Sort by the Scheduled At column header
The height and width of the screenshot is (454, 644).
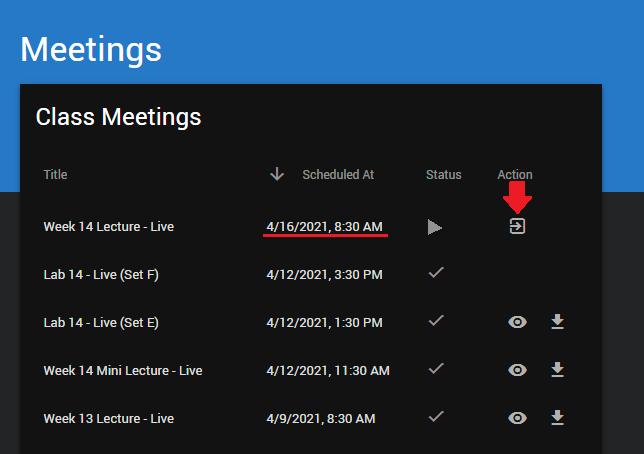tap(338, 175)
